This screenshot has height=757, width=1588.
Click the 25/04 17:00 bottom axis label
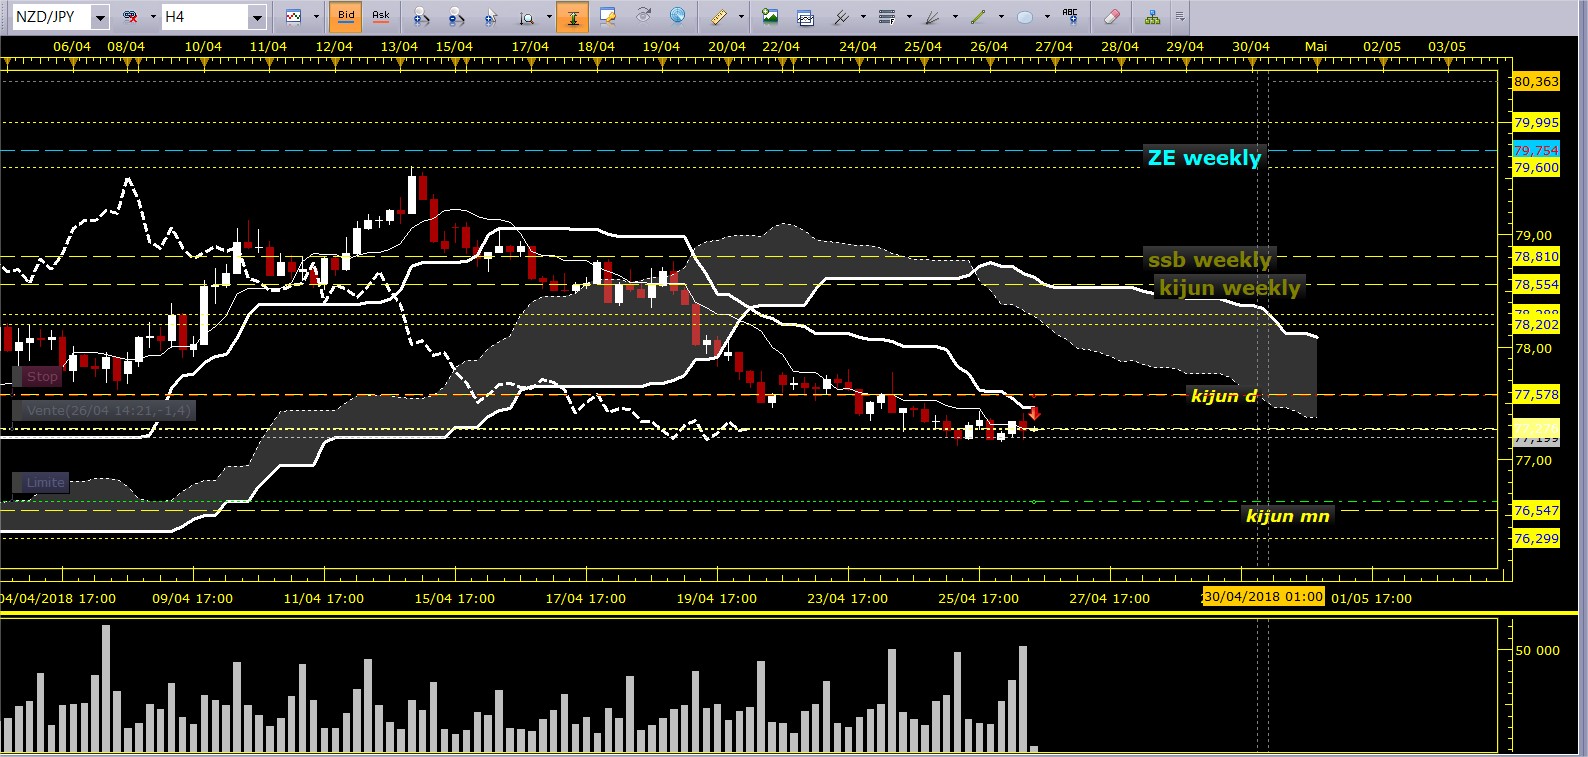[x=978, y=599]
